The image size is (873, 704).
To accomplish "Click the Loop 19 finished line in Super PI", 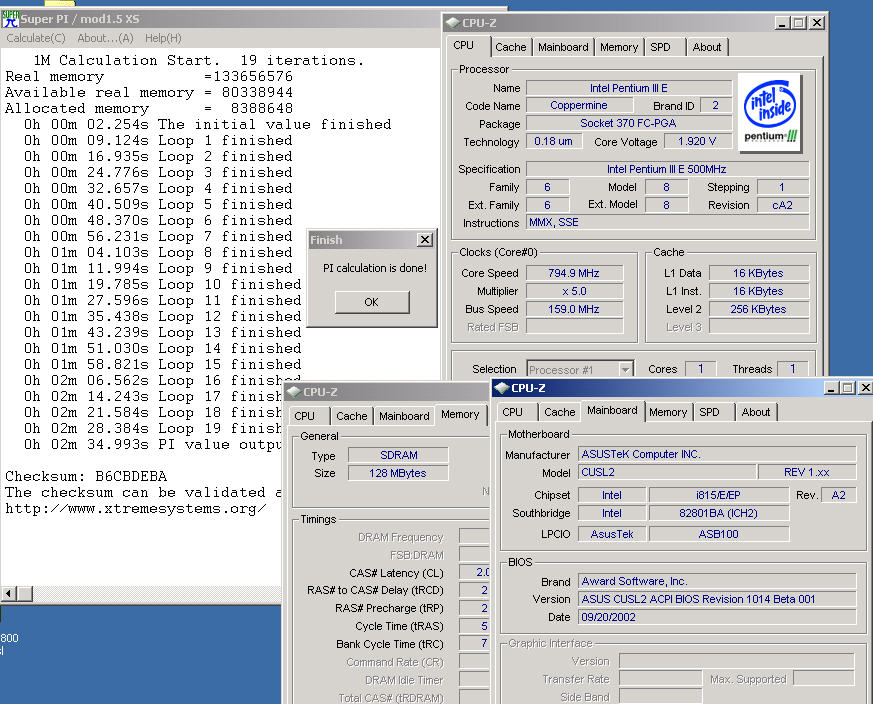I will (x=153, y=428).
